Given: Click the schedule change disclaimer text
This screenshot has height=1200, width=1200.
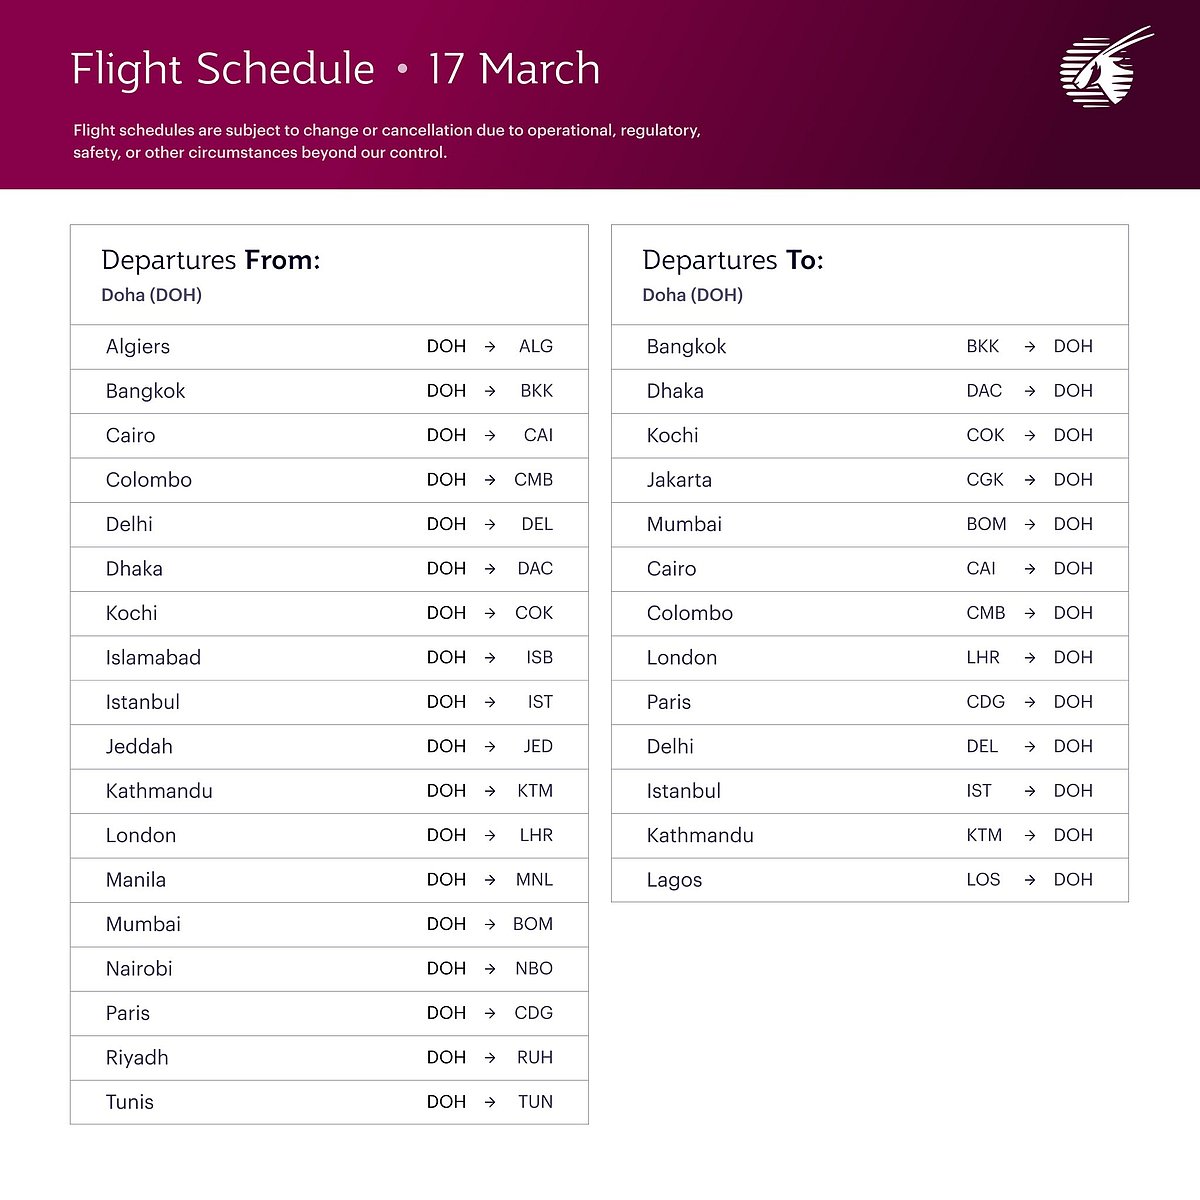Looking at the screenshot, I should coord(386,141).
